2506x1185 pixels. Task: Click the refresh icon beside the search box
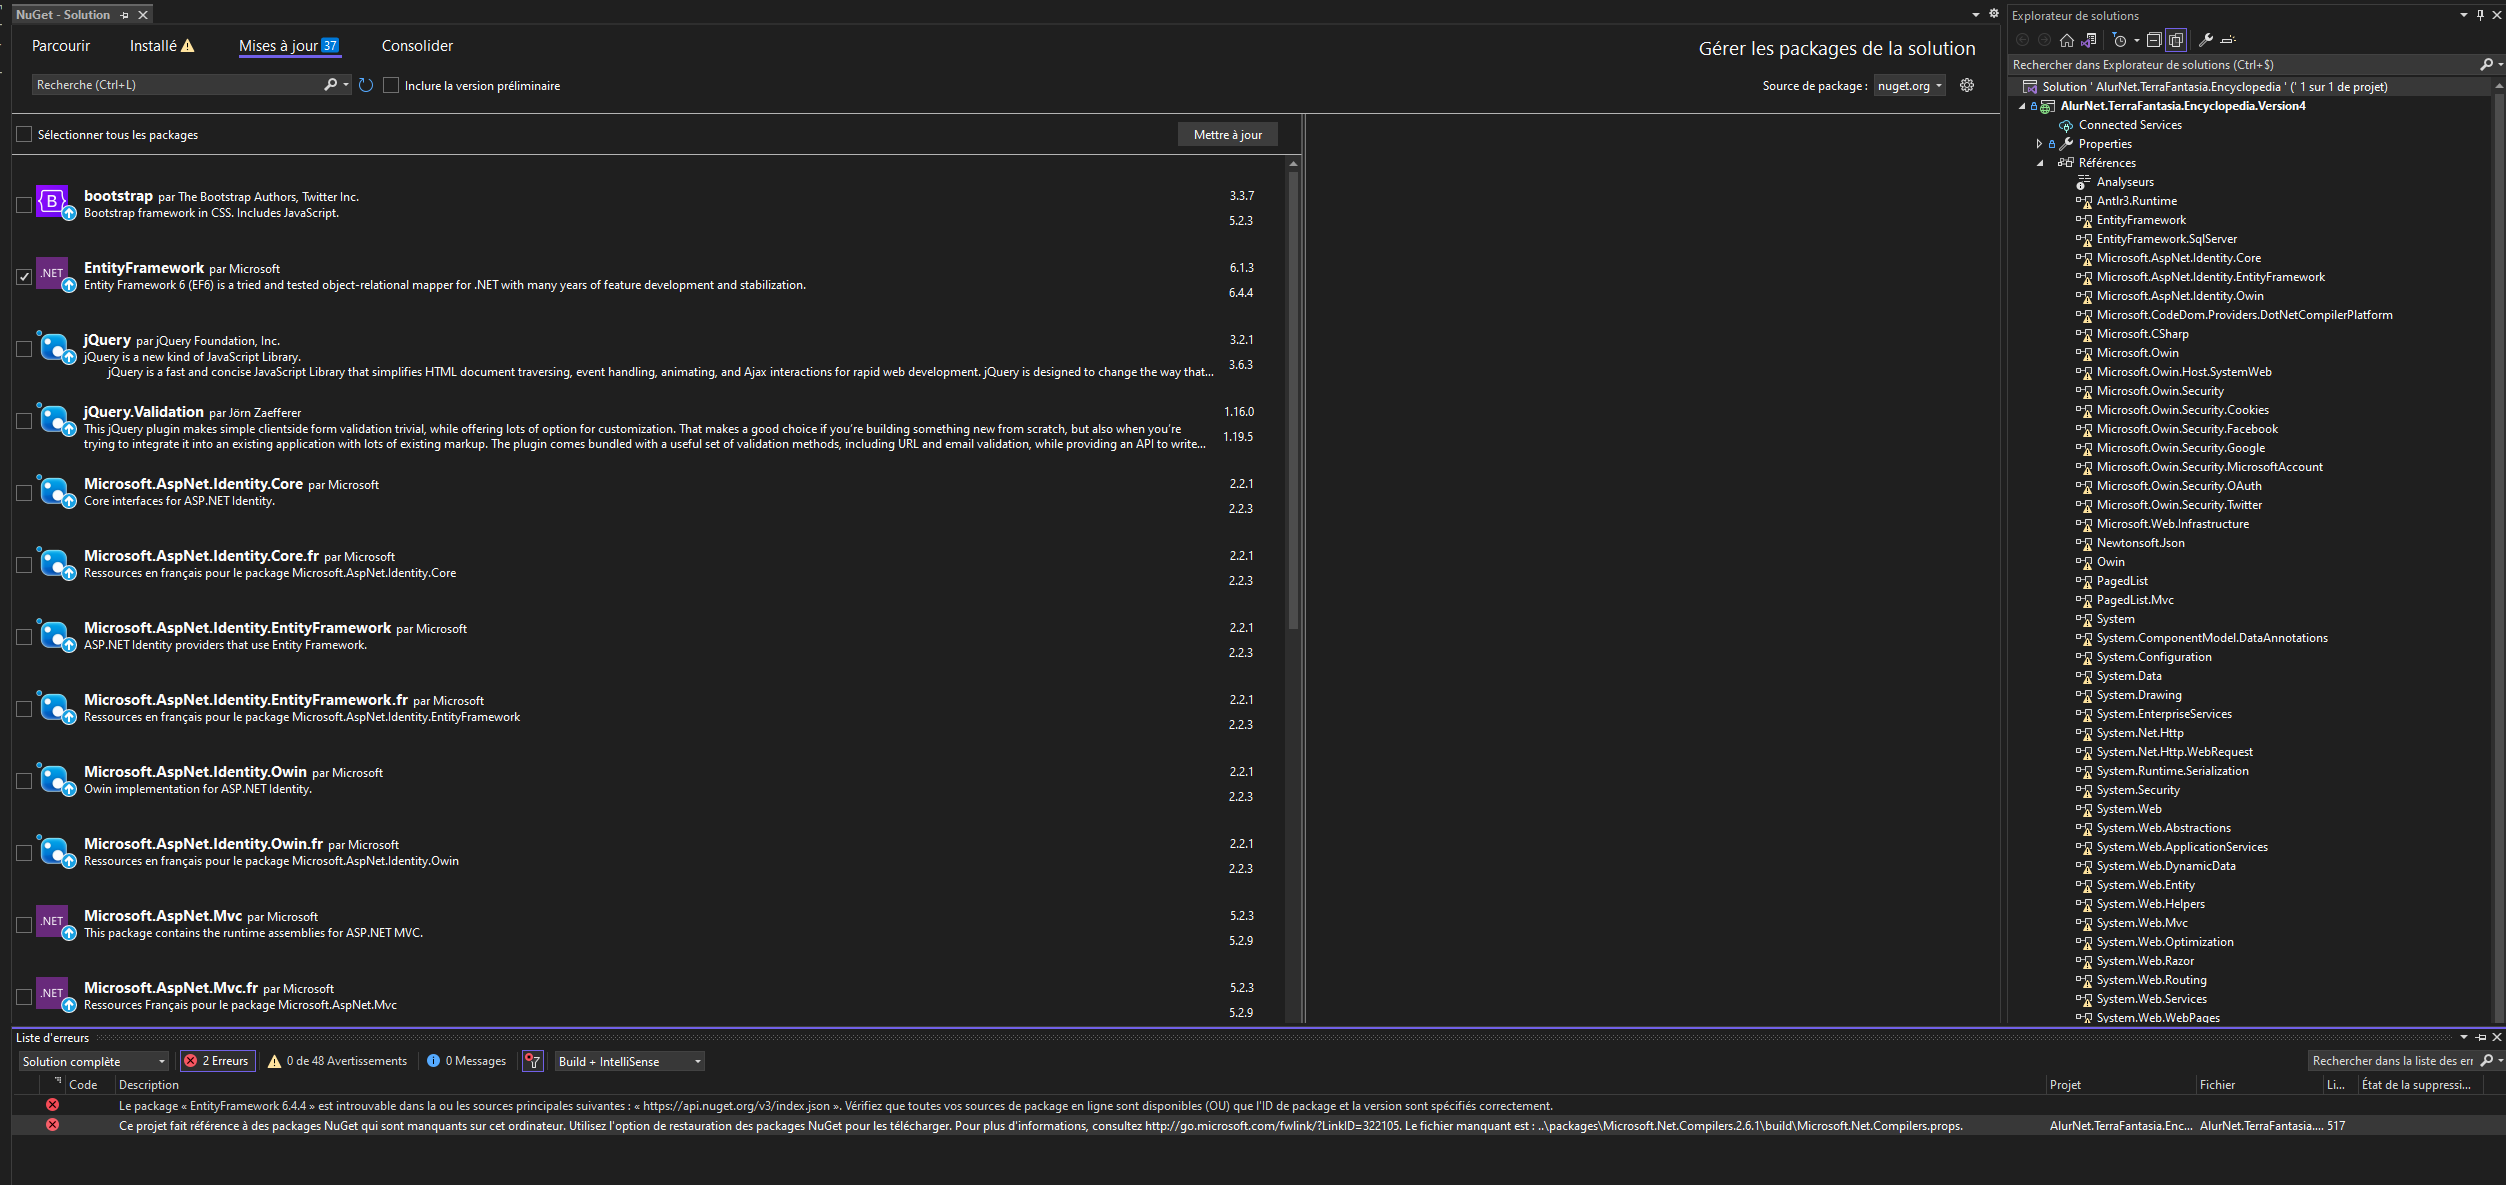click(x=366, y=85)
